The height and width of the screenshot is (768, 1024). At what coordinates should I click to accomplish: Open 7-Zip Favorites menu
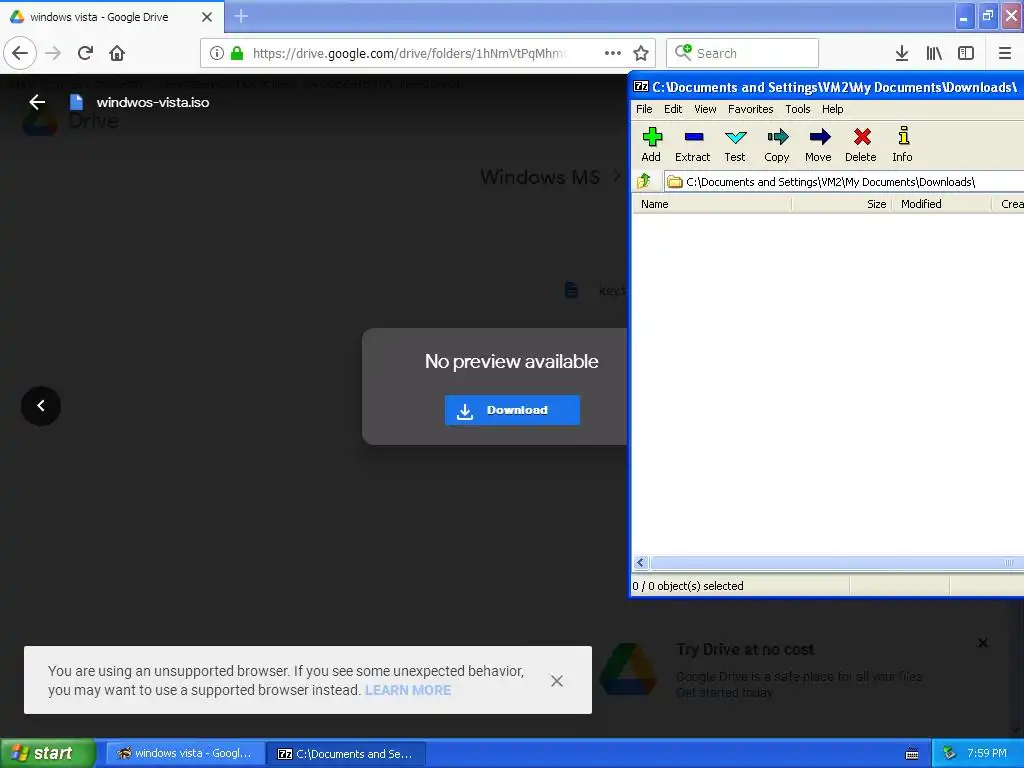[750, 109]
